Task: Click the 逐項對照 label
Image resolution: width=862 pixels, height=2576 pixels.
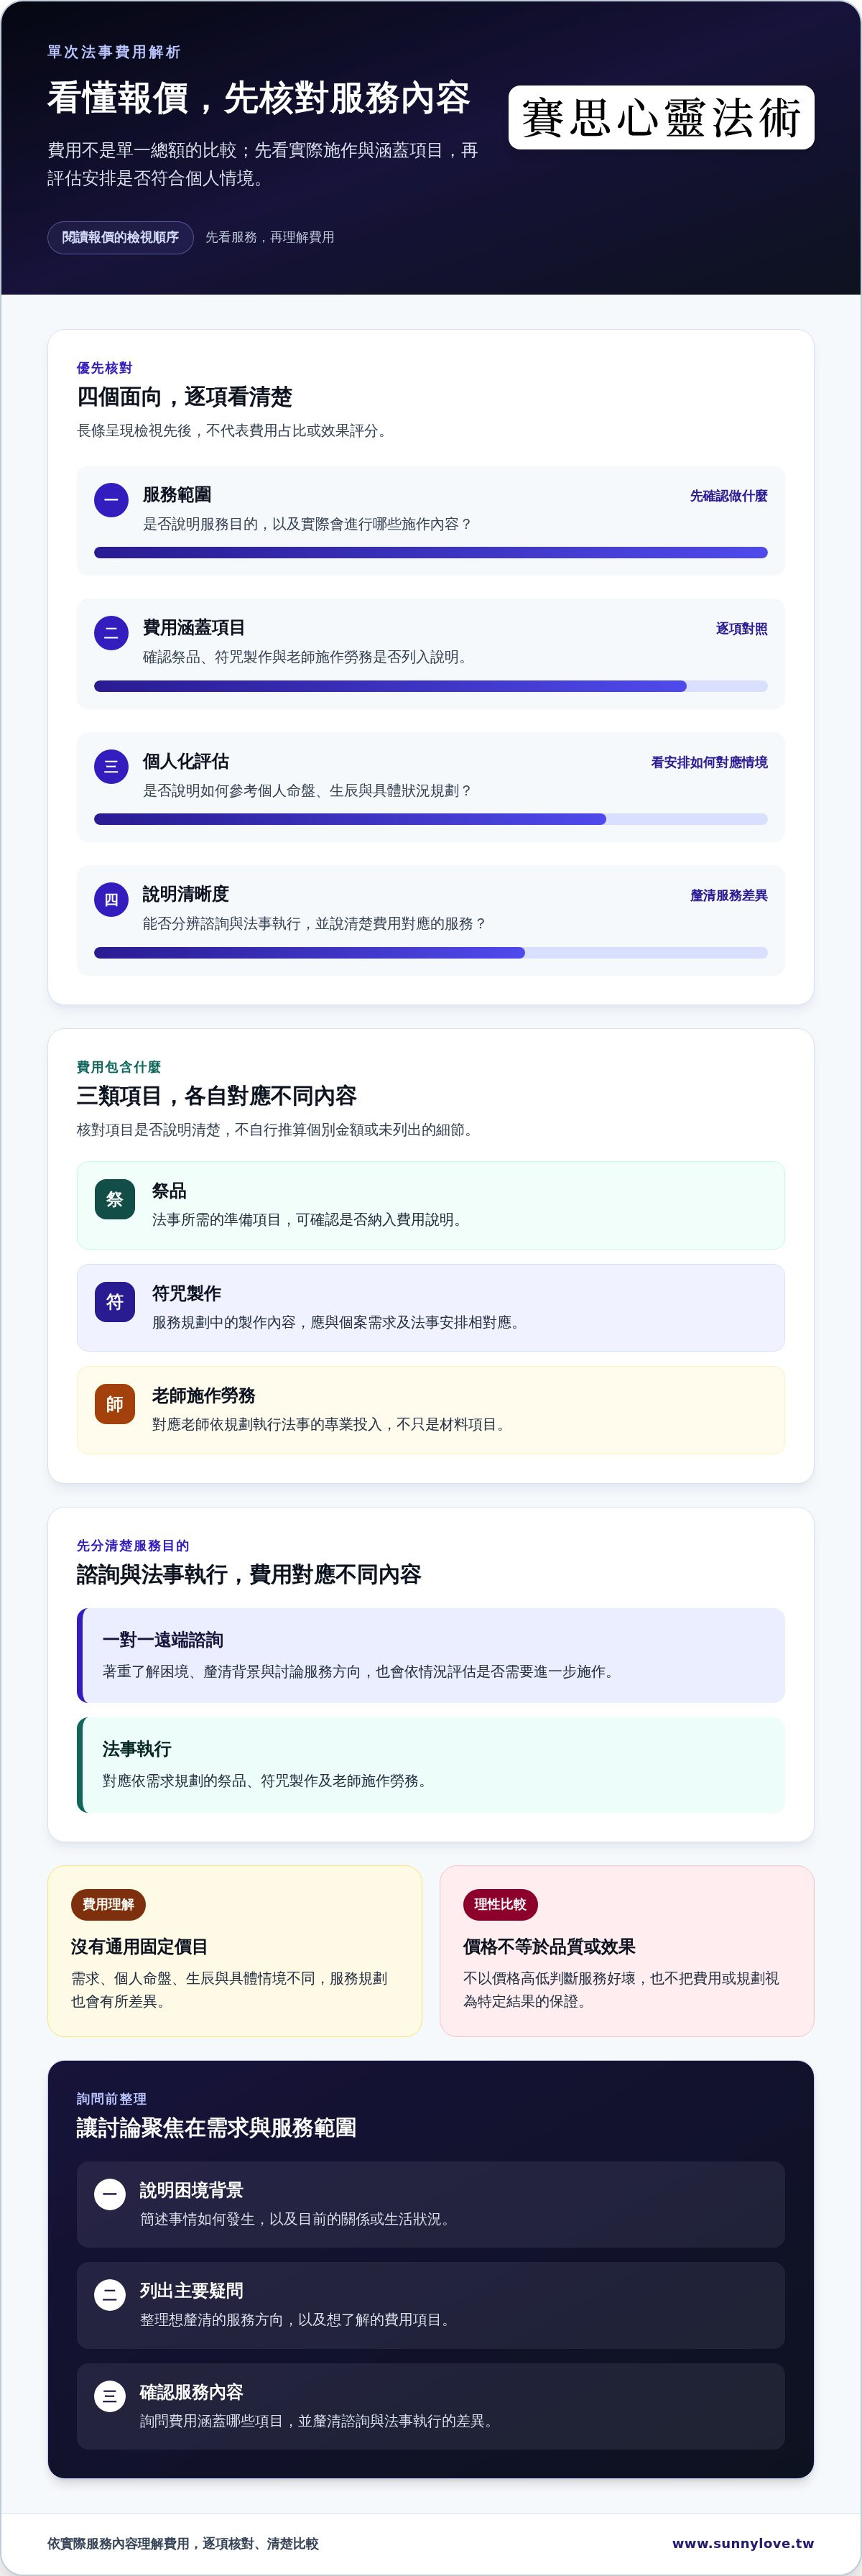Action: (742, 629)
